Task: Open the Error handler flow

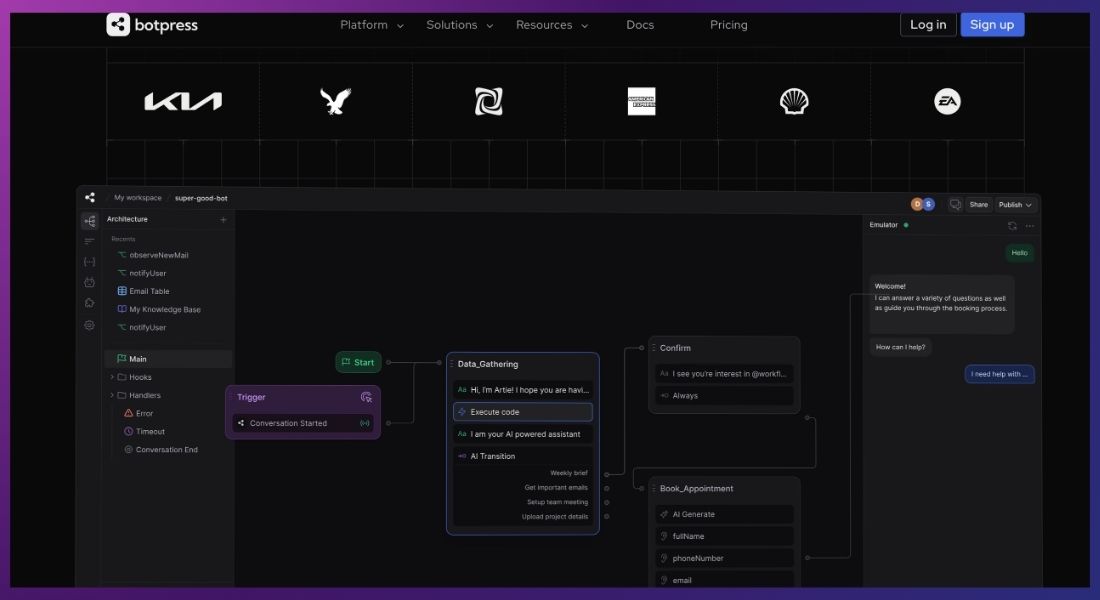Action: (x=138, y=413)
